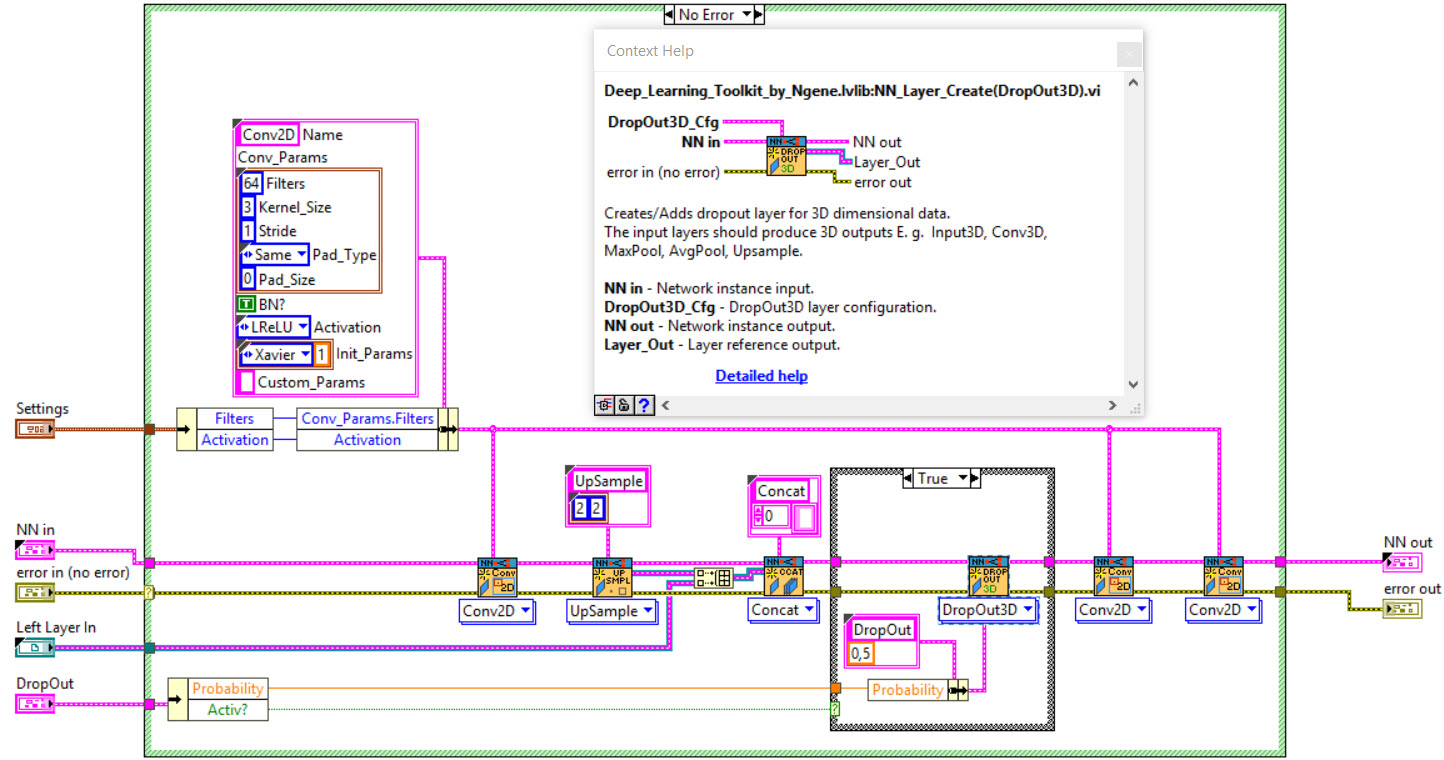Open the Xavier Init_Params dropdown
The height and width of the screenshot is (760, 1444).
tap(276, 354)
